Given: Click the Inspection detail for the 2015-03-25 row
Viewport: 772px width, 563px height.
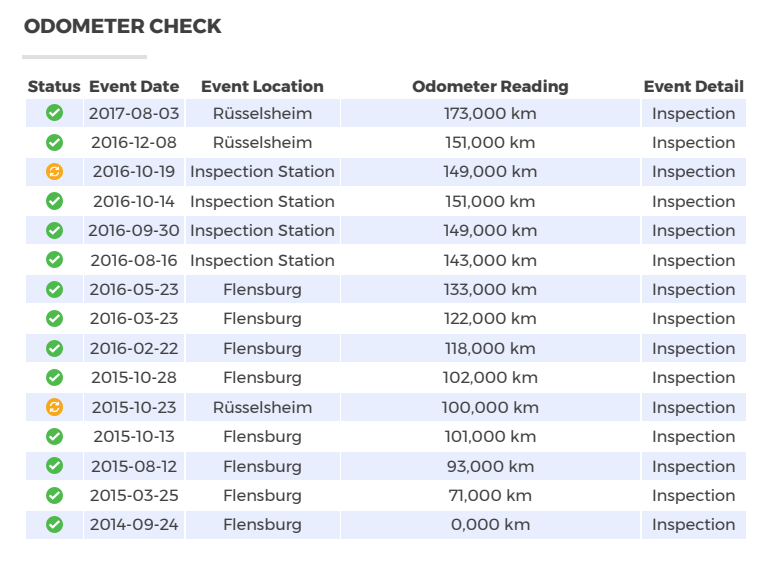Looking at the screenshot, I should point(693,496).
